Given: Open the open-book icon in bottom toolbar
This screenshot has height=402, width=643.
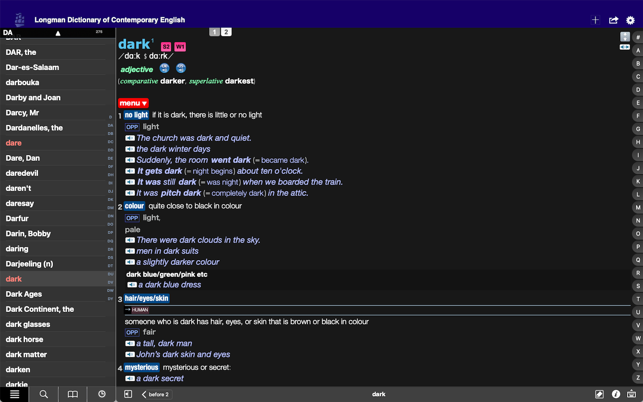Looking at the screenshot, I should click(x=73, y=394).
